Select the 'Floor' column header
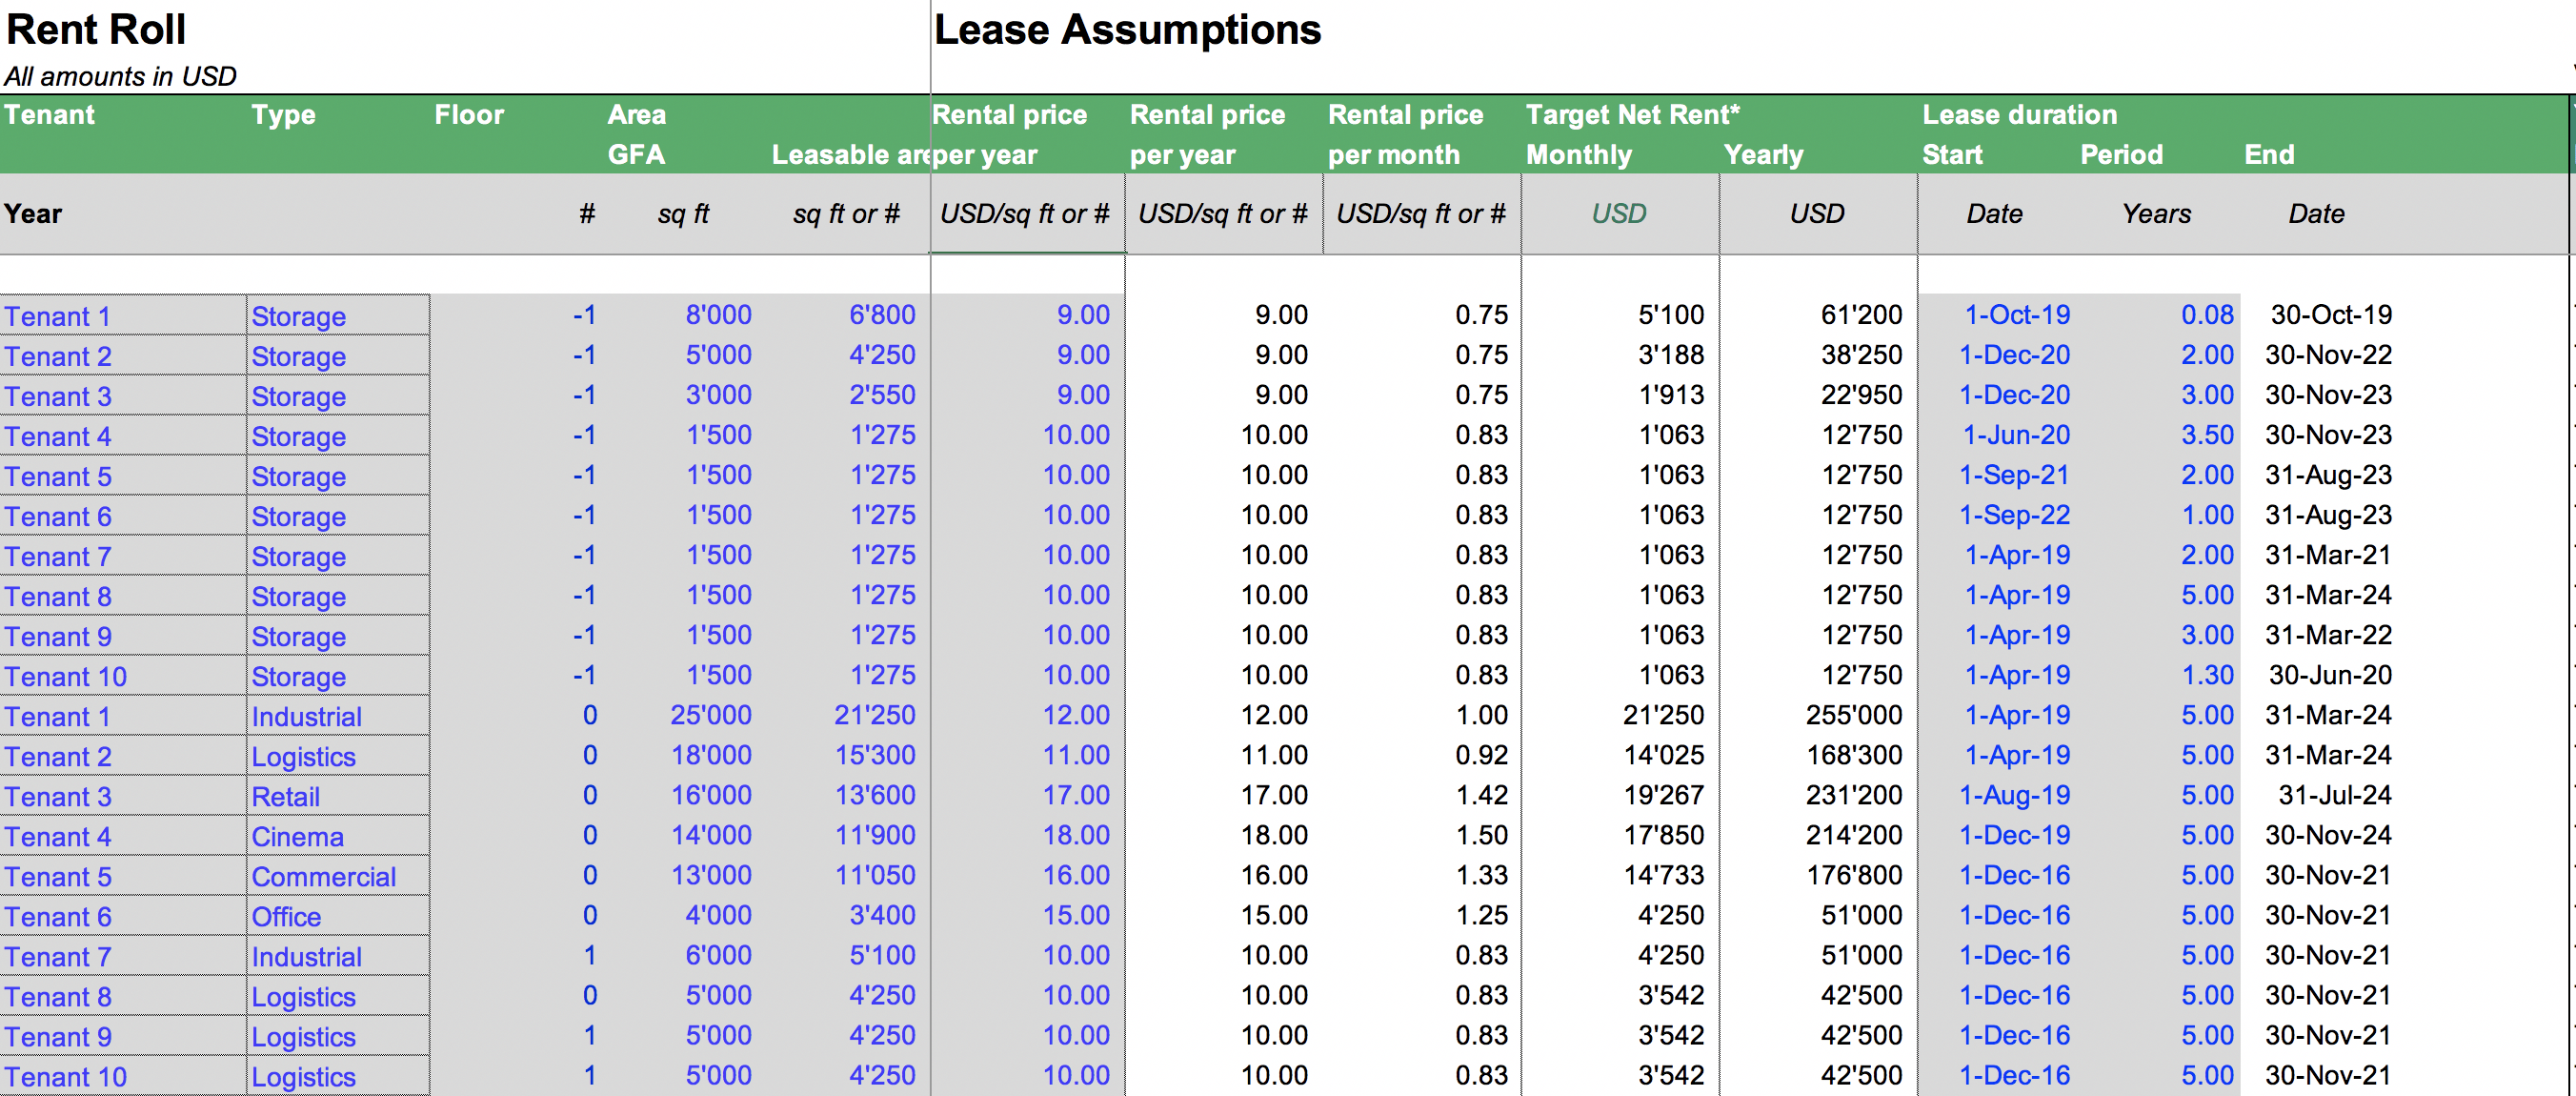 point(469,114)
